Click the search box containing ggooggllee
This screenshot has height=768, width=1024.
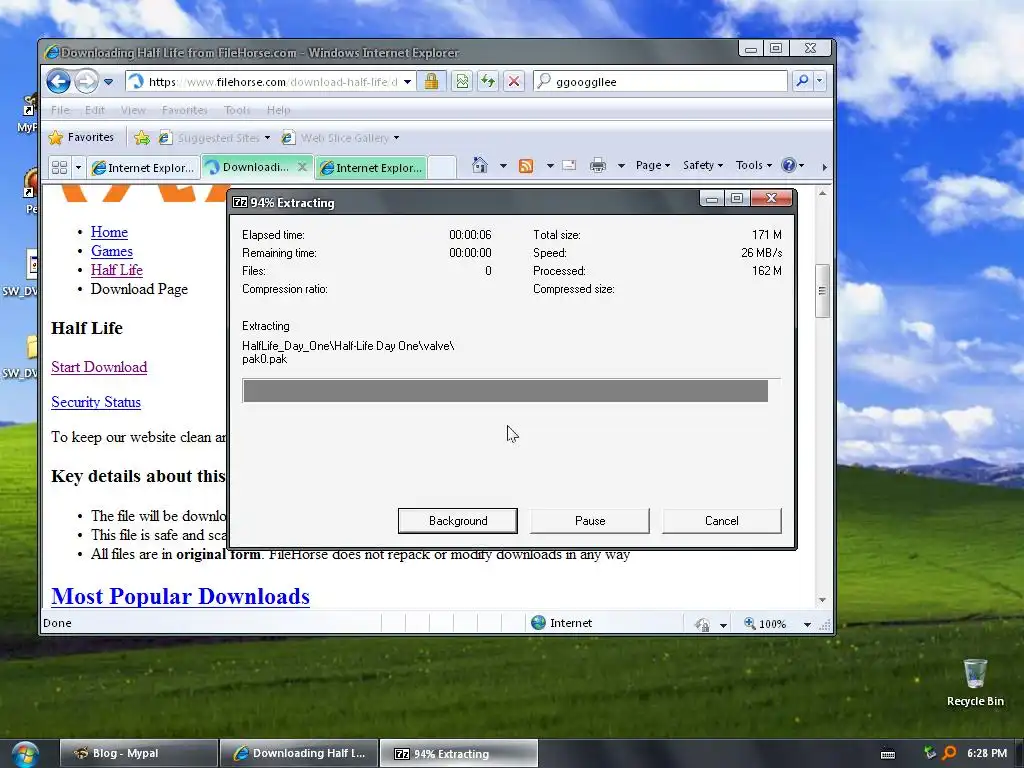(660, 82)
